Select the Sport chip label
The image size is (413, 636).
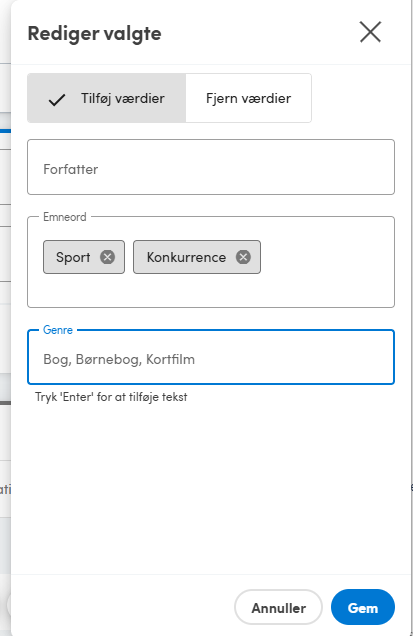(x=73, y=258)
